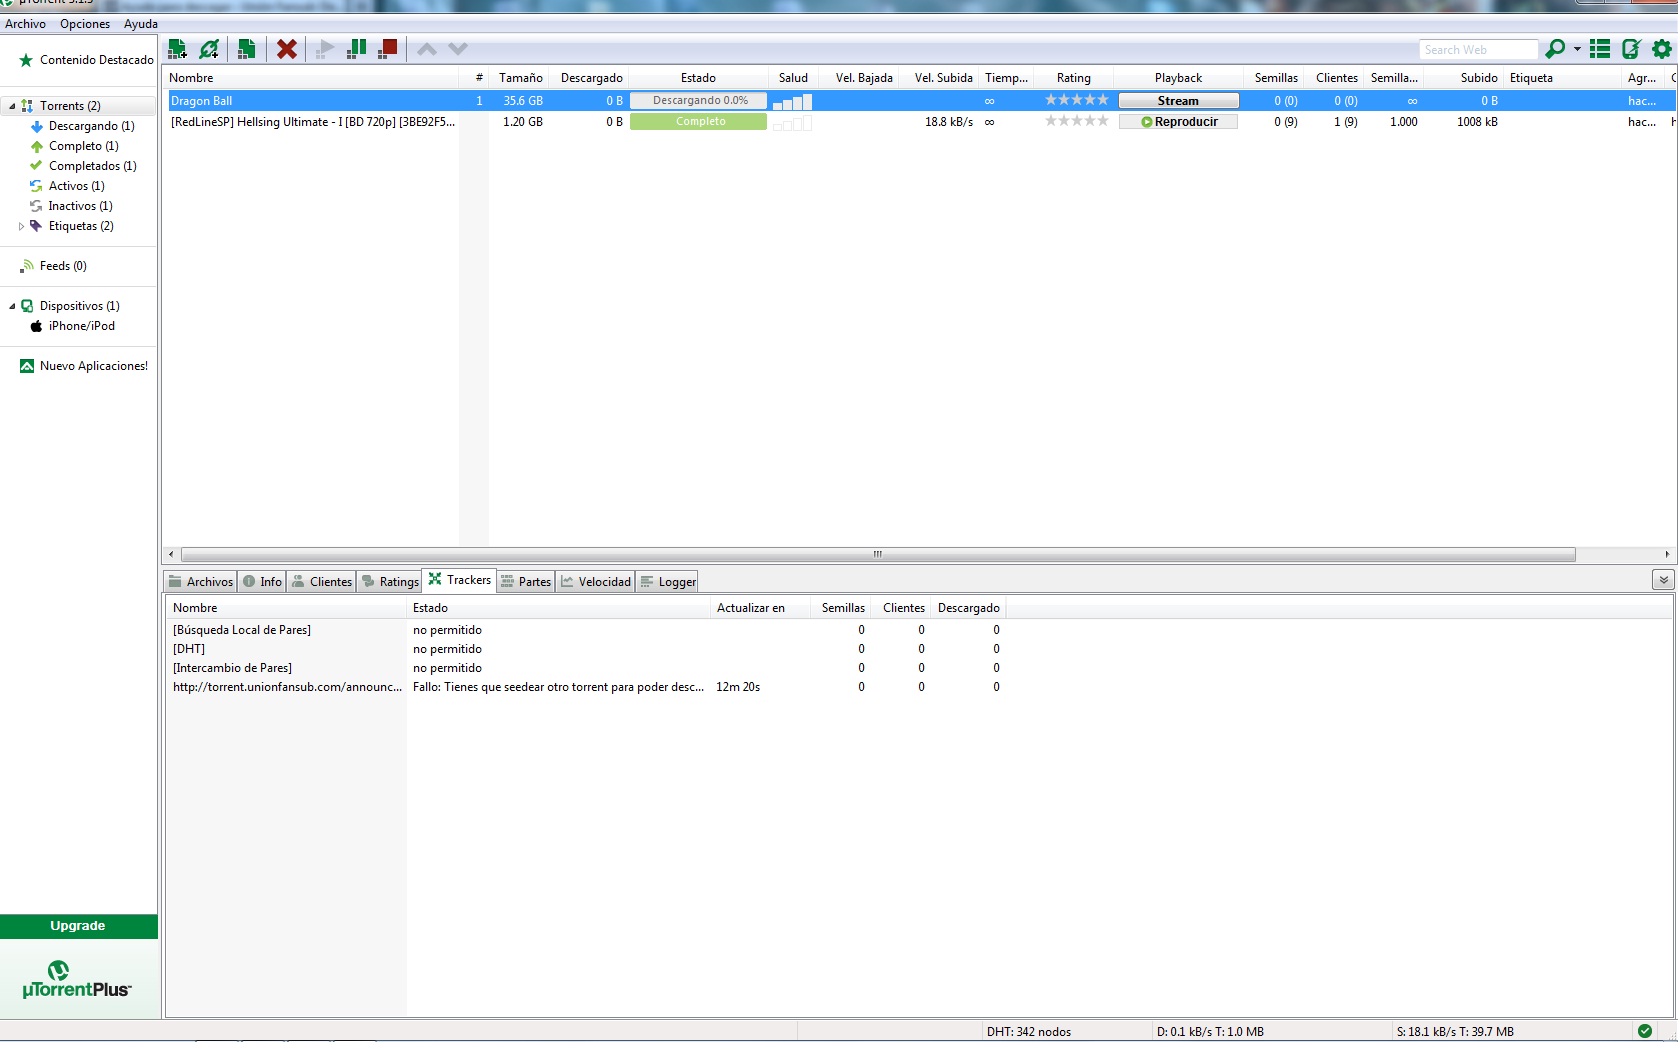
Task: Open the remote device setup icon
Action: [x=1631, y=49]
